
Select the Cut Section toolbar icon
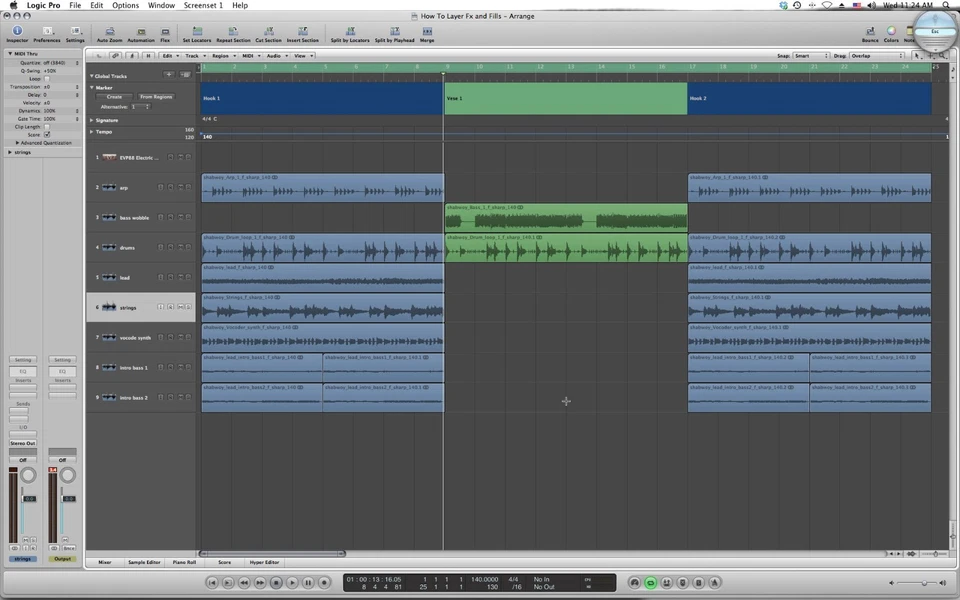[x=268, y=31]
